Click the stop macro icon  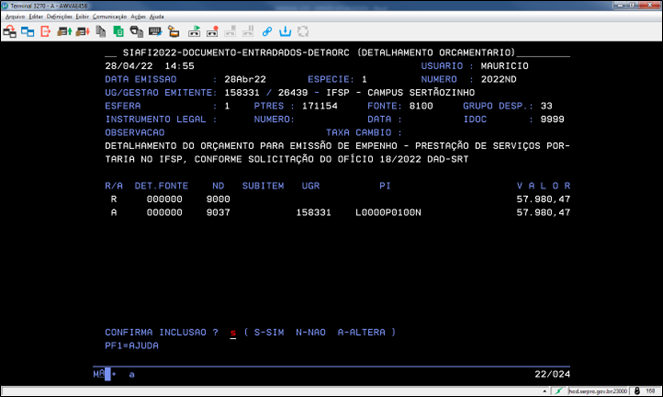click(230, 31)
